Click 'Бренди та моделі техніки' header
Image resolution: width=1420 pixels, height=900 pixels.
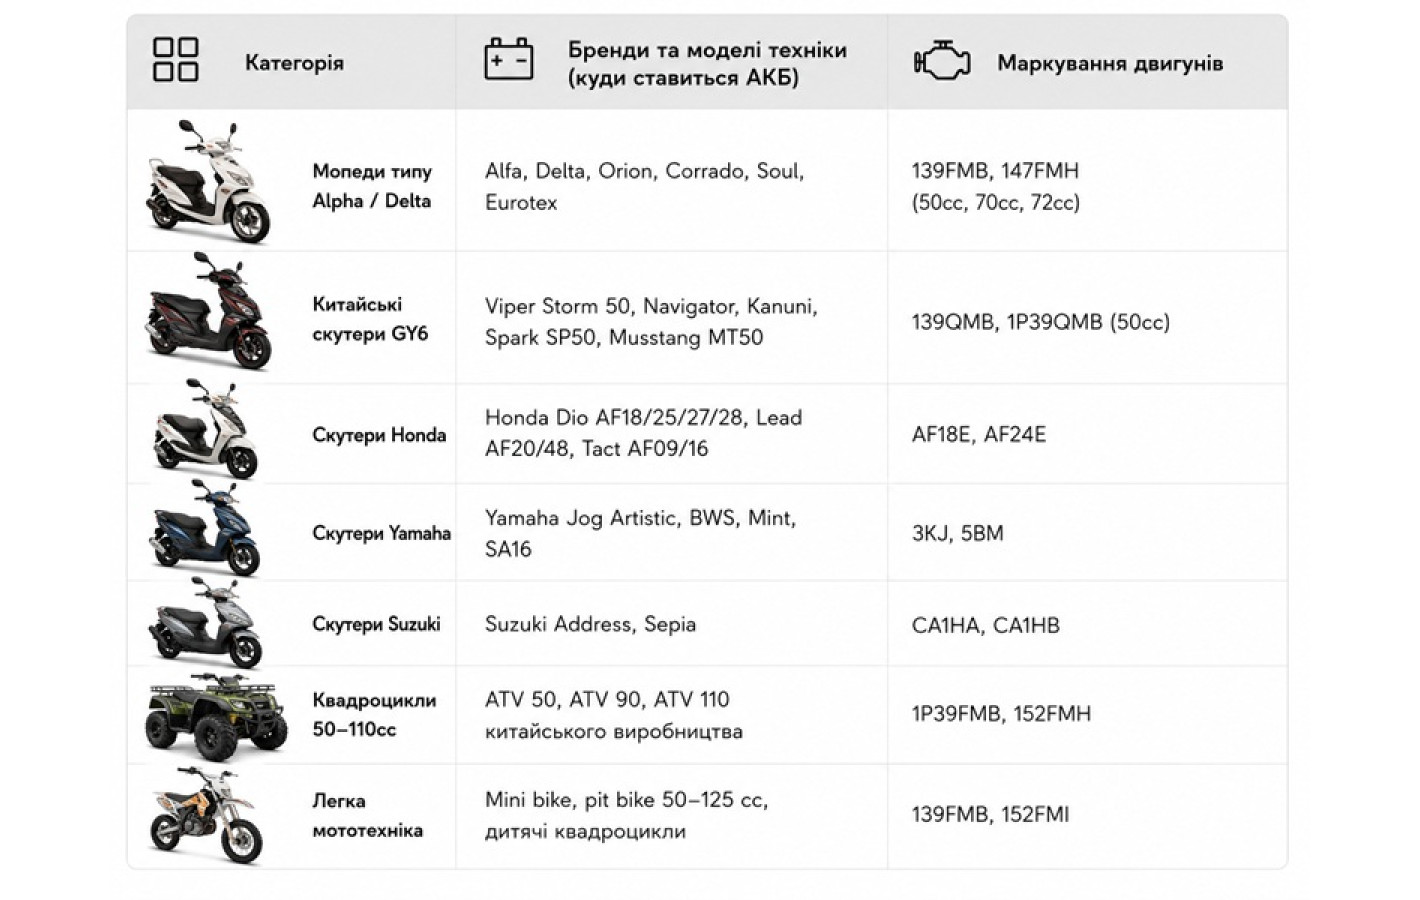click(x=707, y=50)
